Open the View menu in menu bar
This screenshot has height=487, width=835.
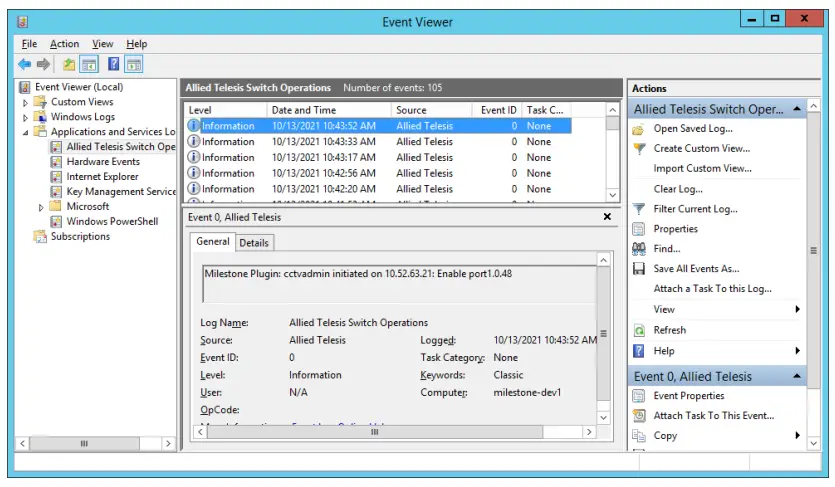click(x=102, y=44)
